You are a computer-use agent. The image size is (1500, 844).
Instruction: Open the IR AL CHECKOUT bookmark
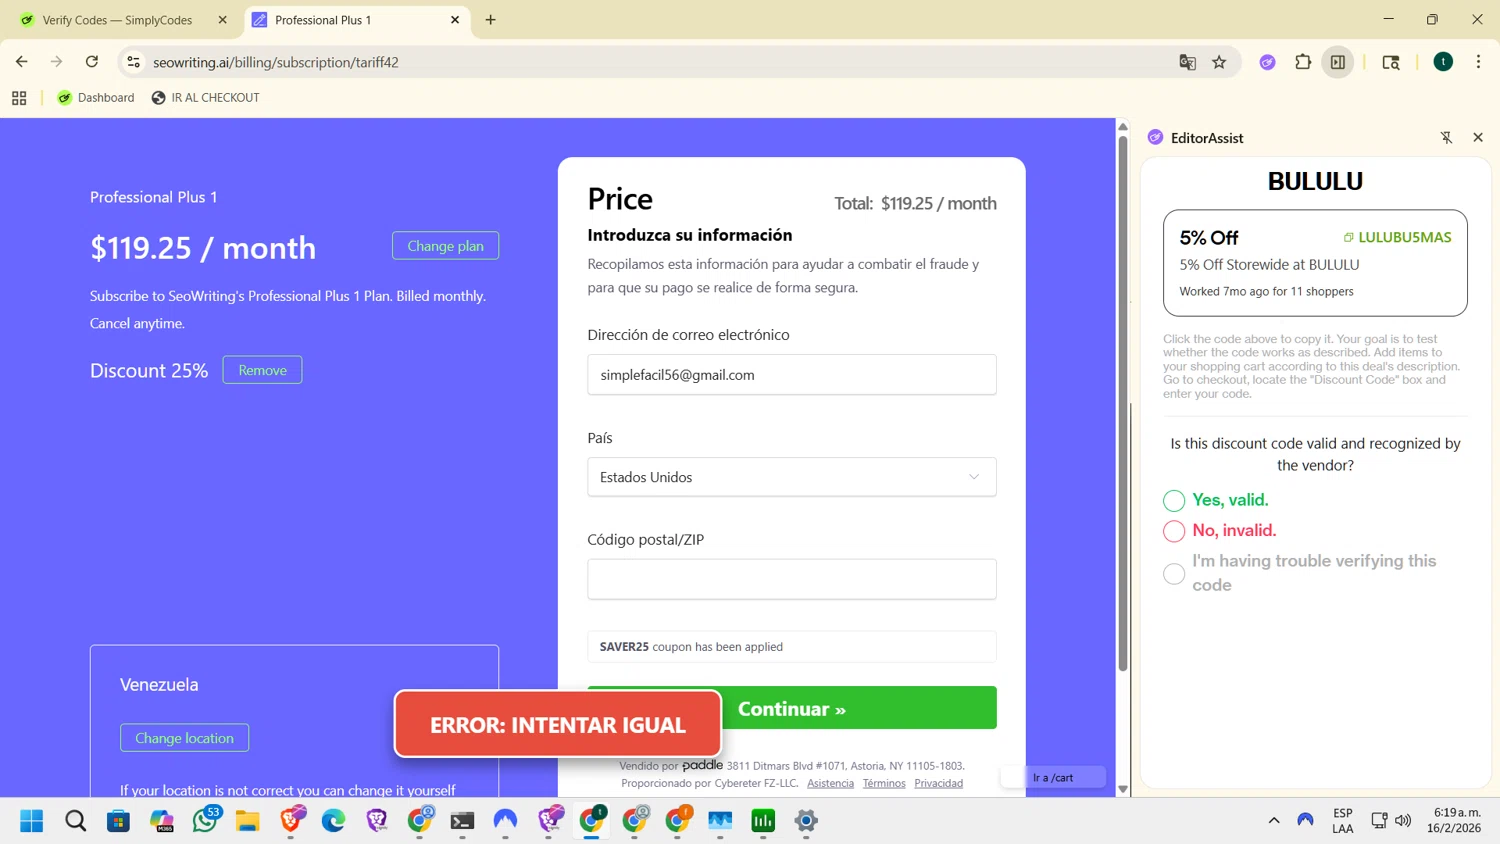click(x=205, y=98)
